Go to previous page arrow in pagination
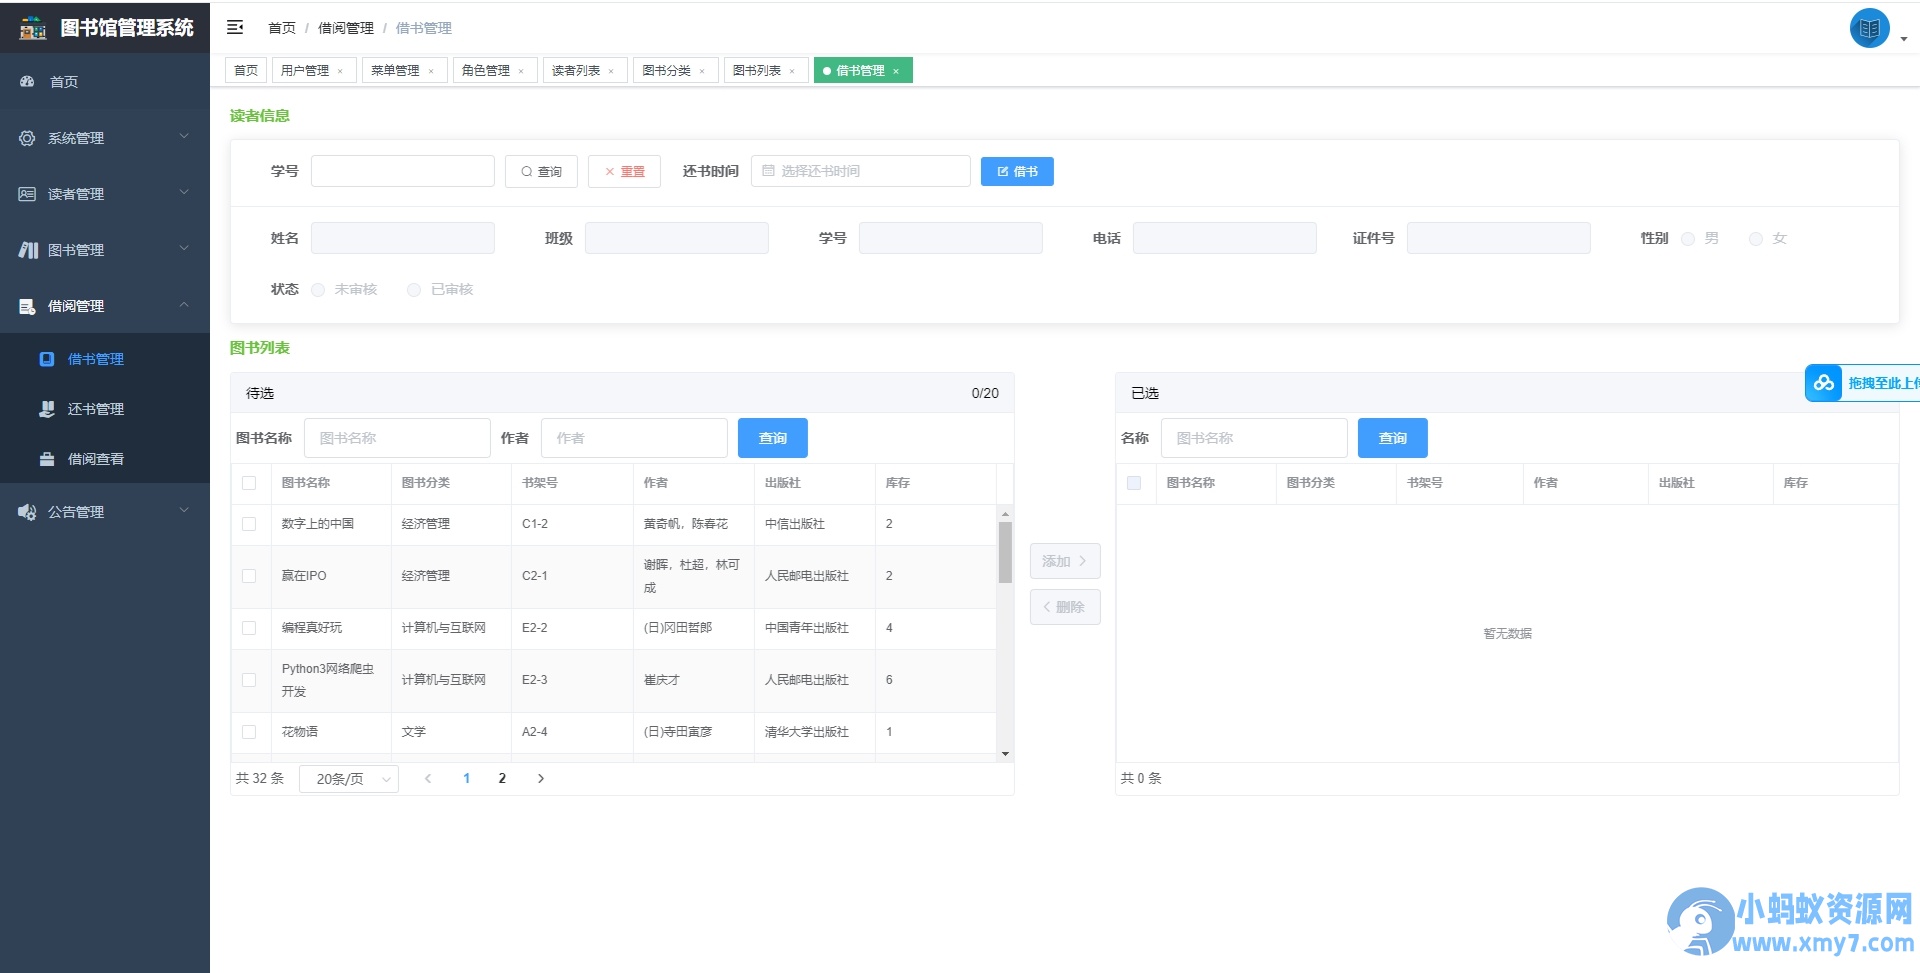This screenshot has width=1920, height=973. click(428, 778)
